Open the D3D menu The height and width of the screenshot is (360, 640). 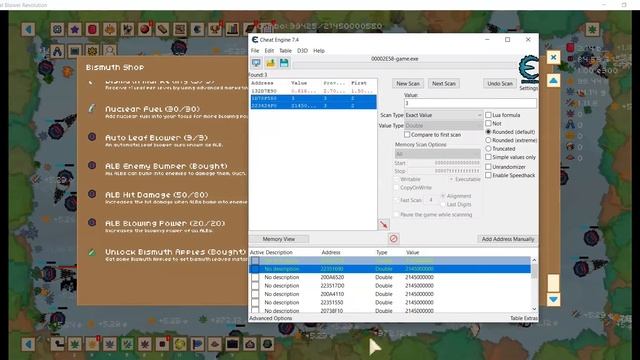[302, 51]
